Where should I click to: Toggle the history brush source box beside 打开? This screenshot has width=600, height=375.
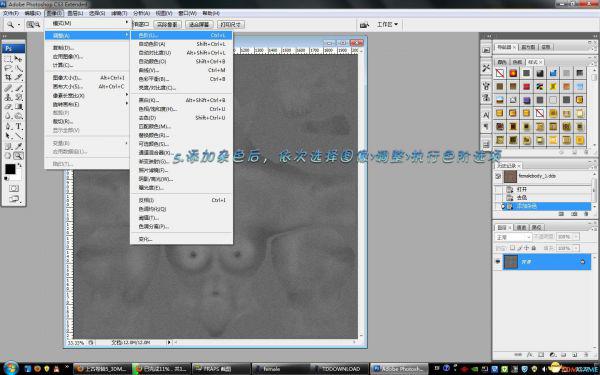pos(498,189)
